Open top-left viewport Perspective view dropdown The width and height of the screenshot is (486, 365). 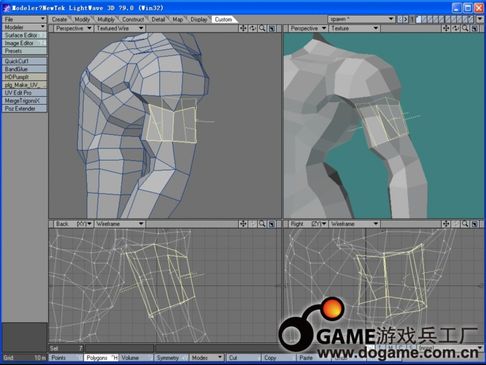(x=73, y=28)
